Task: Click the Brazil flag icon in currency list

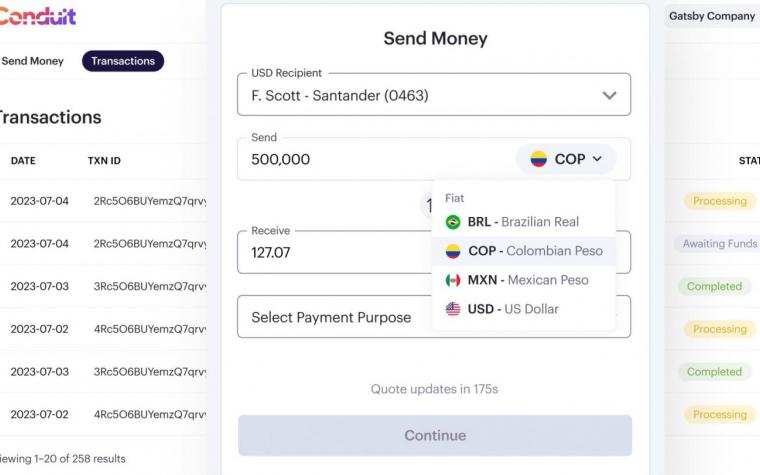Action: pos(453,222)
